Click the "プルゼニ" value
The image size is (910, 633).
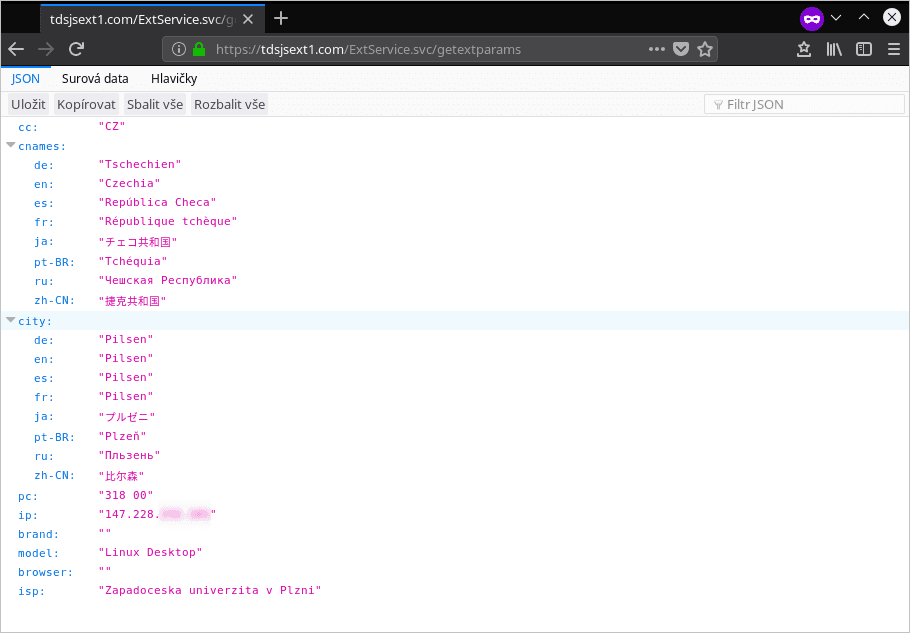point(127,417)
